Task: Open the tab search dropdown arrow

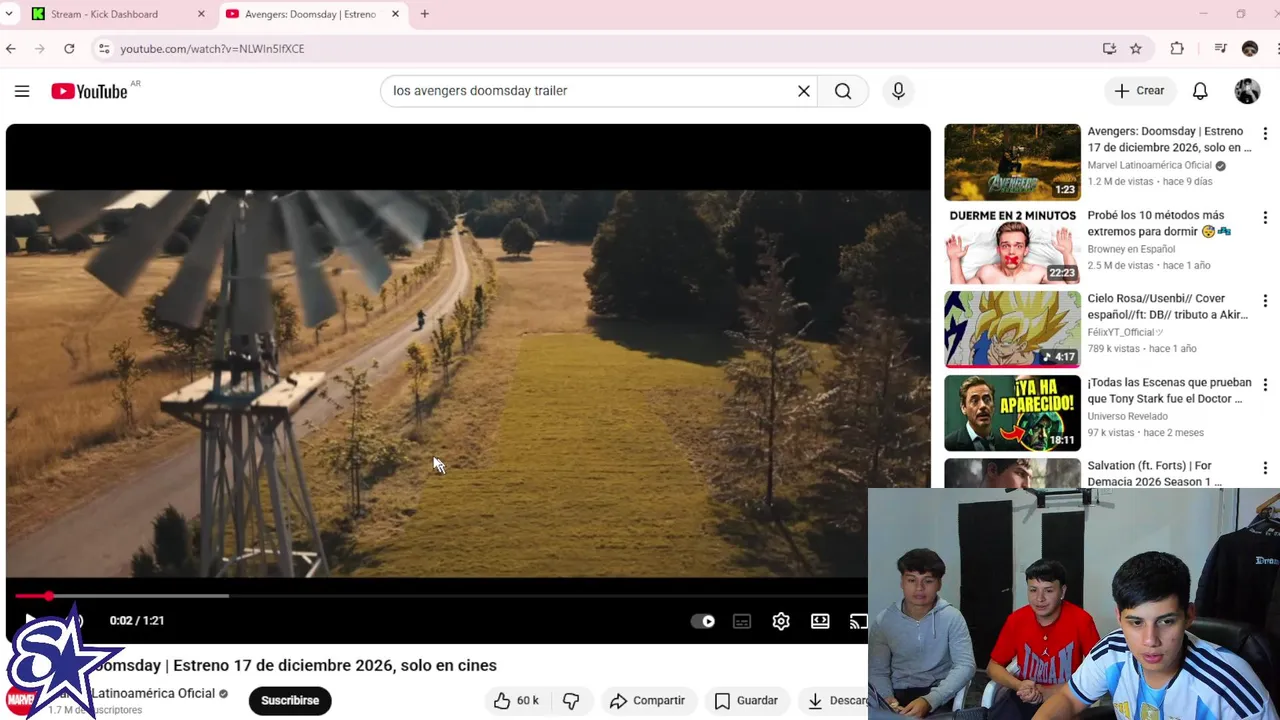Action: click(9, 14)
